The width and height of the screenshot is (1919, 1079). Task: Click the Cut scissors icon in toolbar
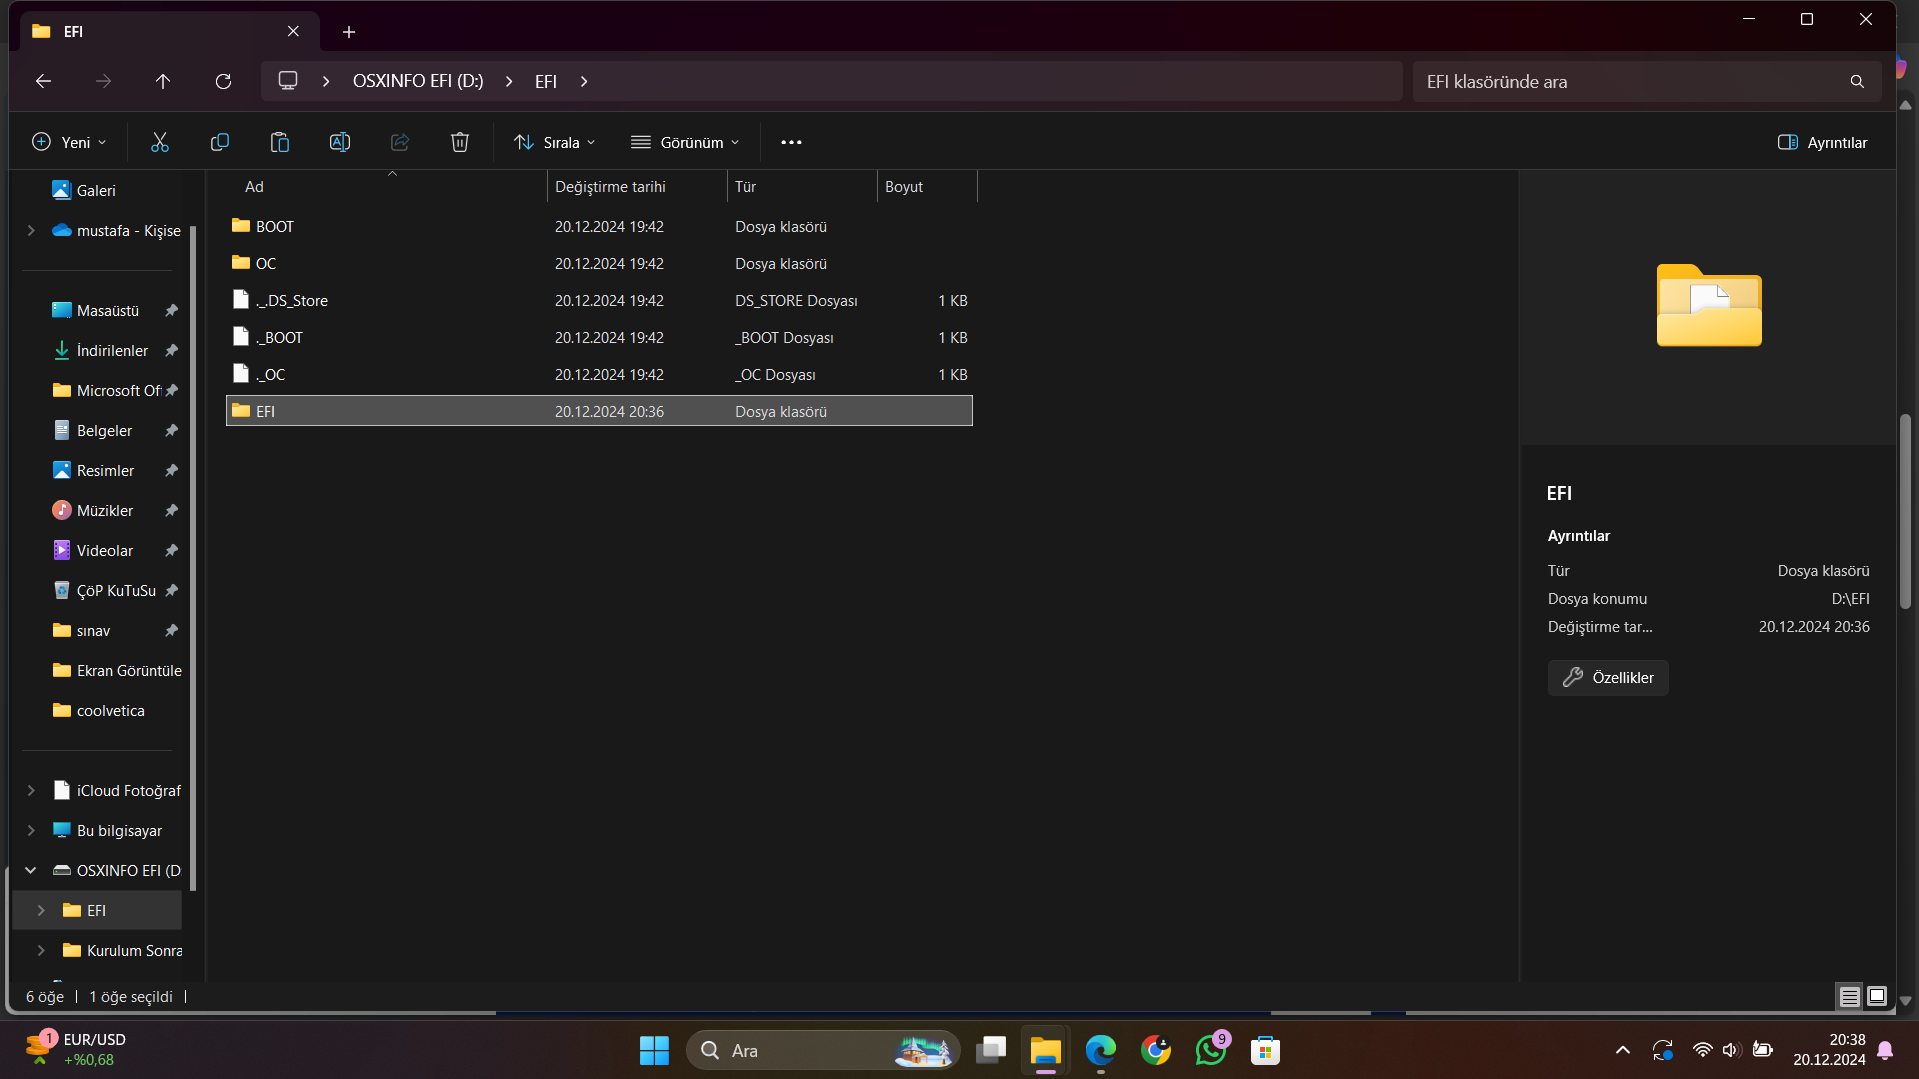160,142
